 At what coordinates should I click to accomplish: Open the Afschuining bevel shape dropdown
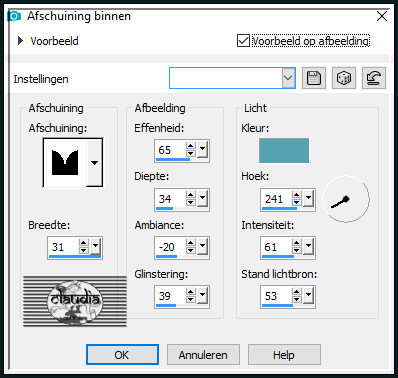95,163
